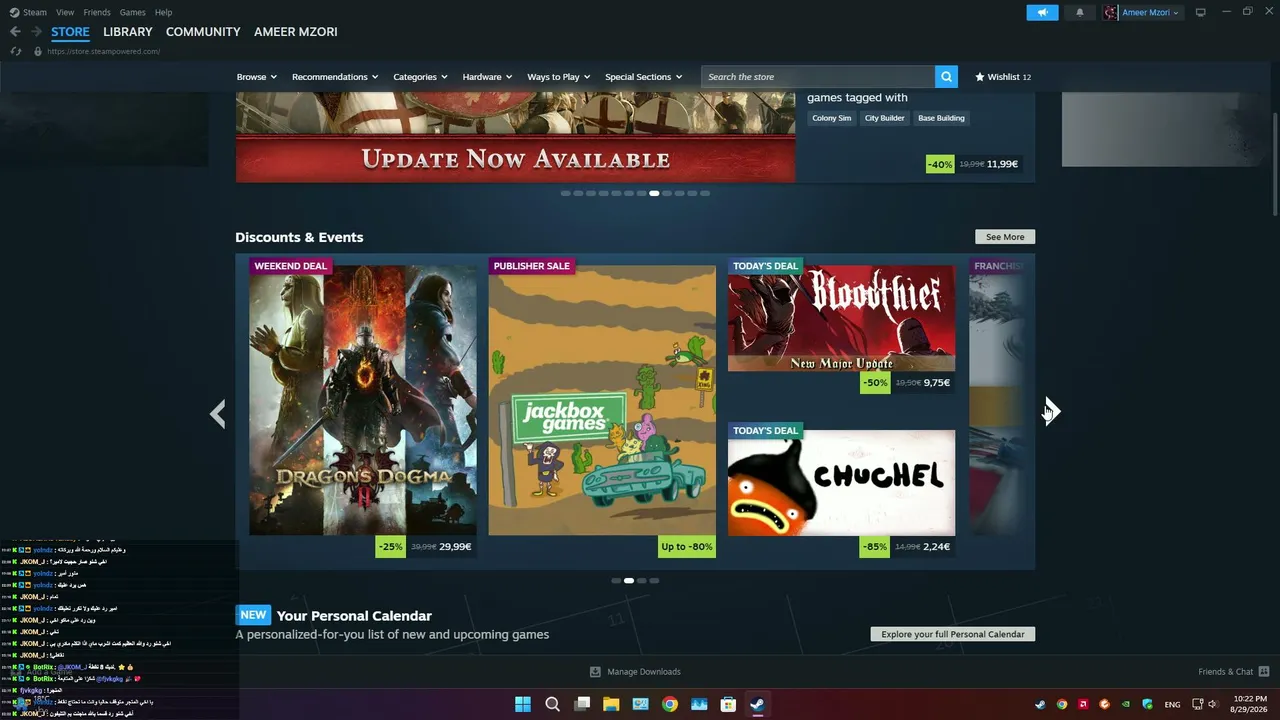Open the Categories dropdown
1280x720 pixels.
pos(420,77)
